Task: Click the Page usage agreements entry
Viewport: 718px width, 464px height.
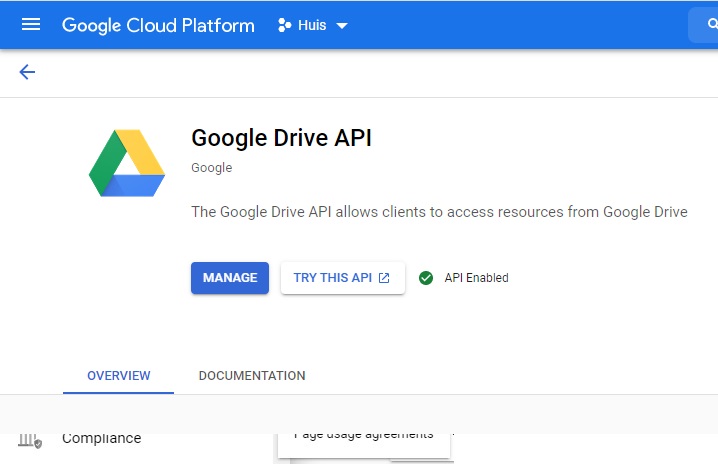Action: (363, 435)
